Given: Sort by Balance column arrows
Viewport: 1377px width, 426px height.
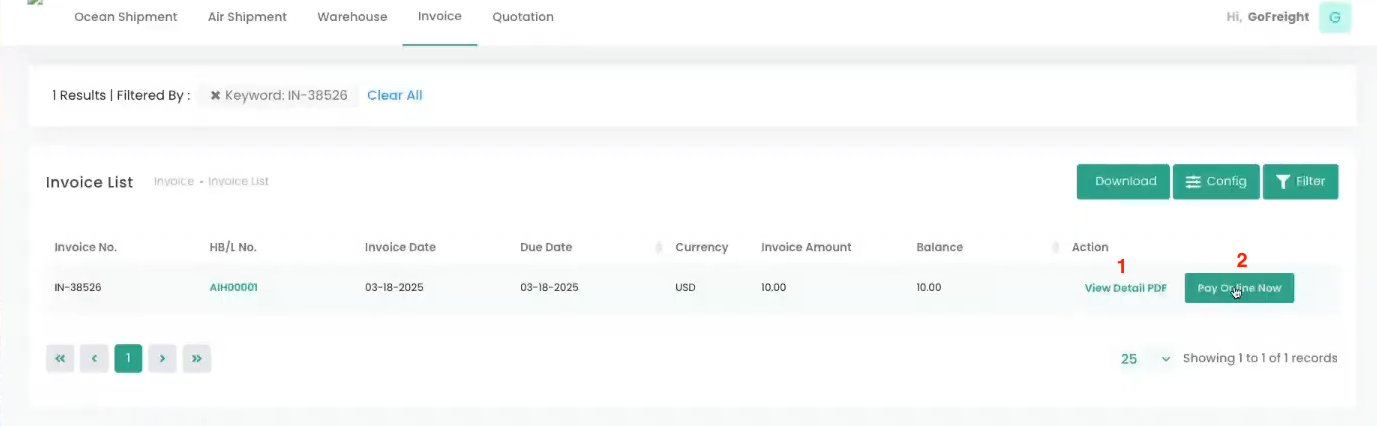Looking at the screenshot, I should [x=1056, y=247].
